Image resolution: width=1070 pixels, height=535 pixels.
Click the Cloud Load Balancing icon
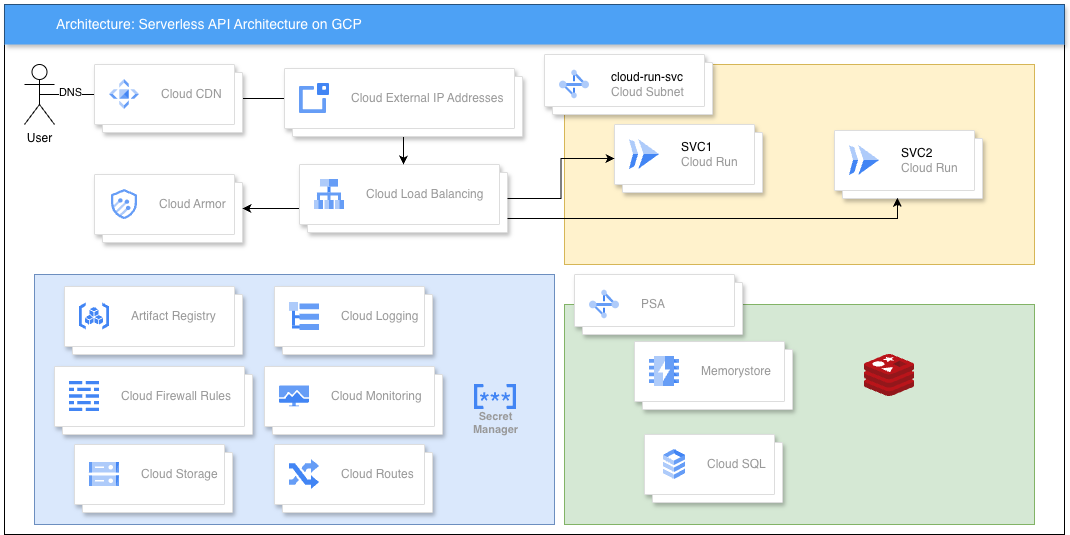[x=329, y=194]
